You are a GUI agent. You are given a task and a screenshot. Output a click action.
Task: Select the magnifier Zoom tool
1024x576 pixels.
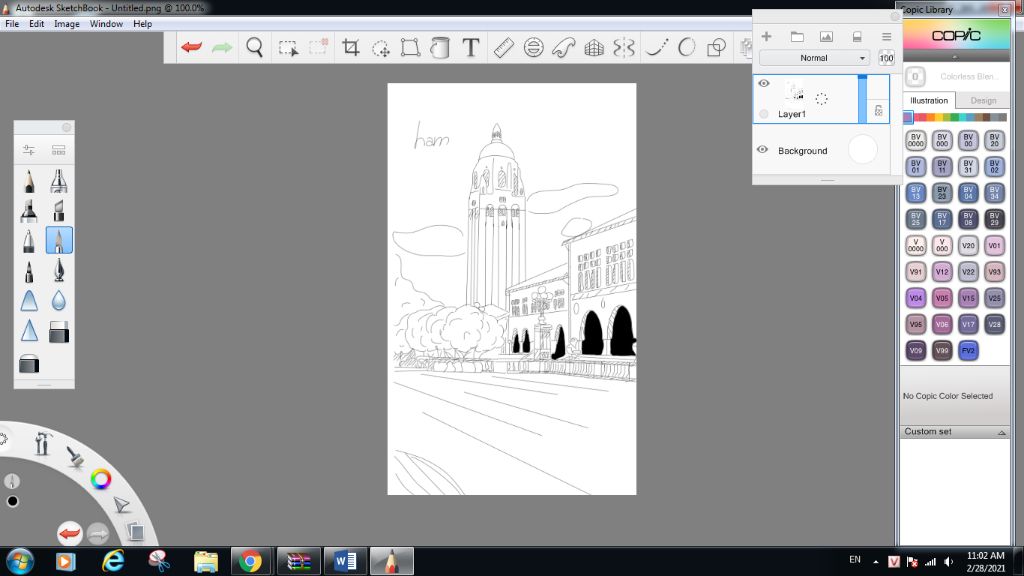click(255, 47)
